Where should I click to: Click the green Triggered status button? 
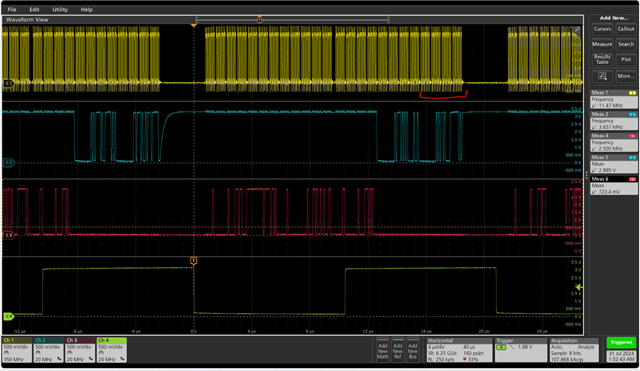621,342
